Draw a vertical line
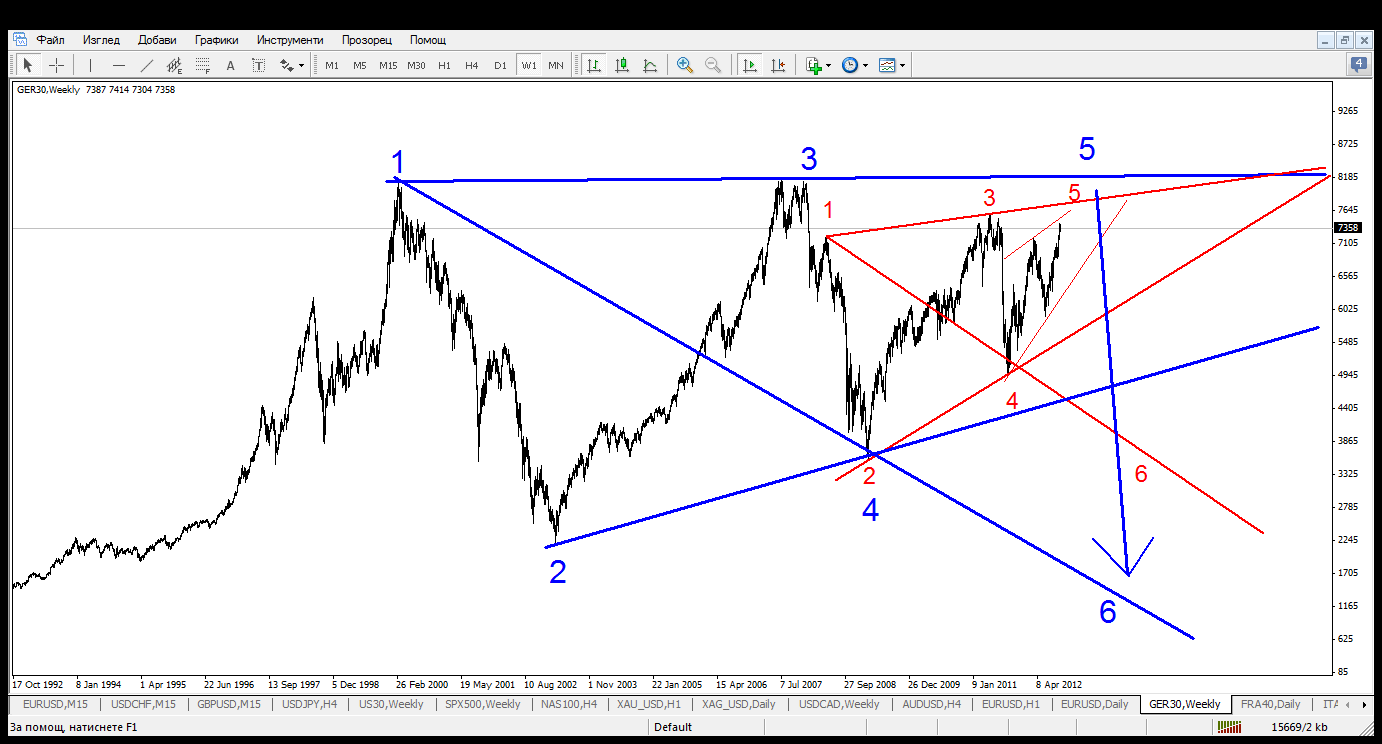Image resolution: width=1382 pixels, height=744 pixels. tap(90, 65)
